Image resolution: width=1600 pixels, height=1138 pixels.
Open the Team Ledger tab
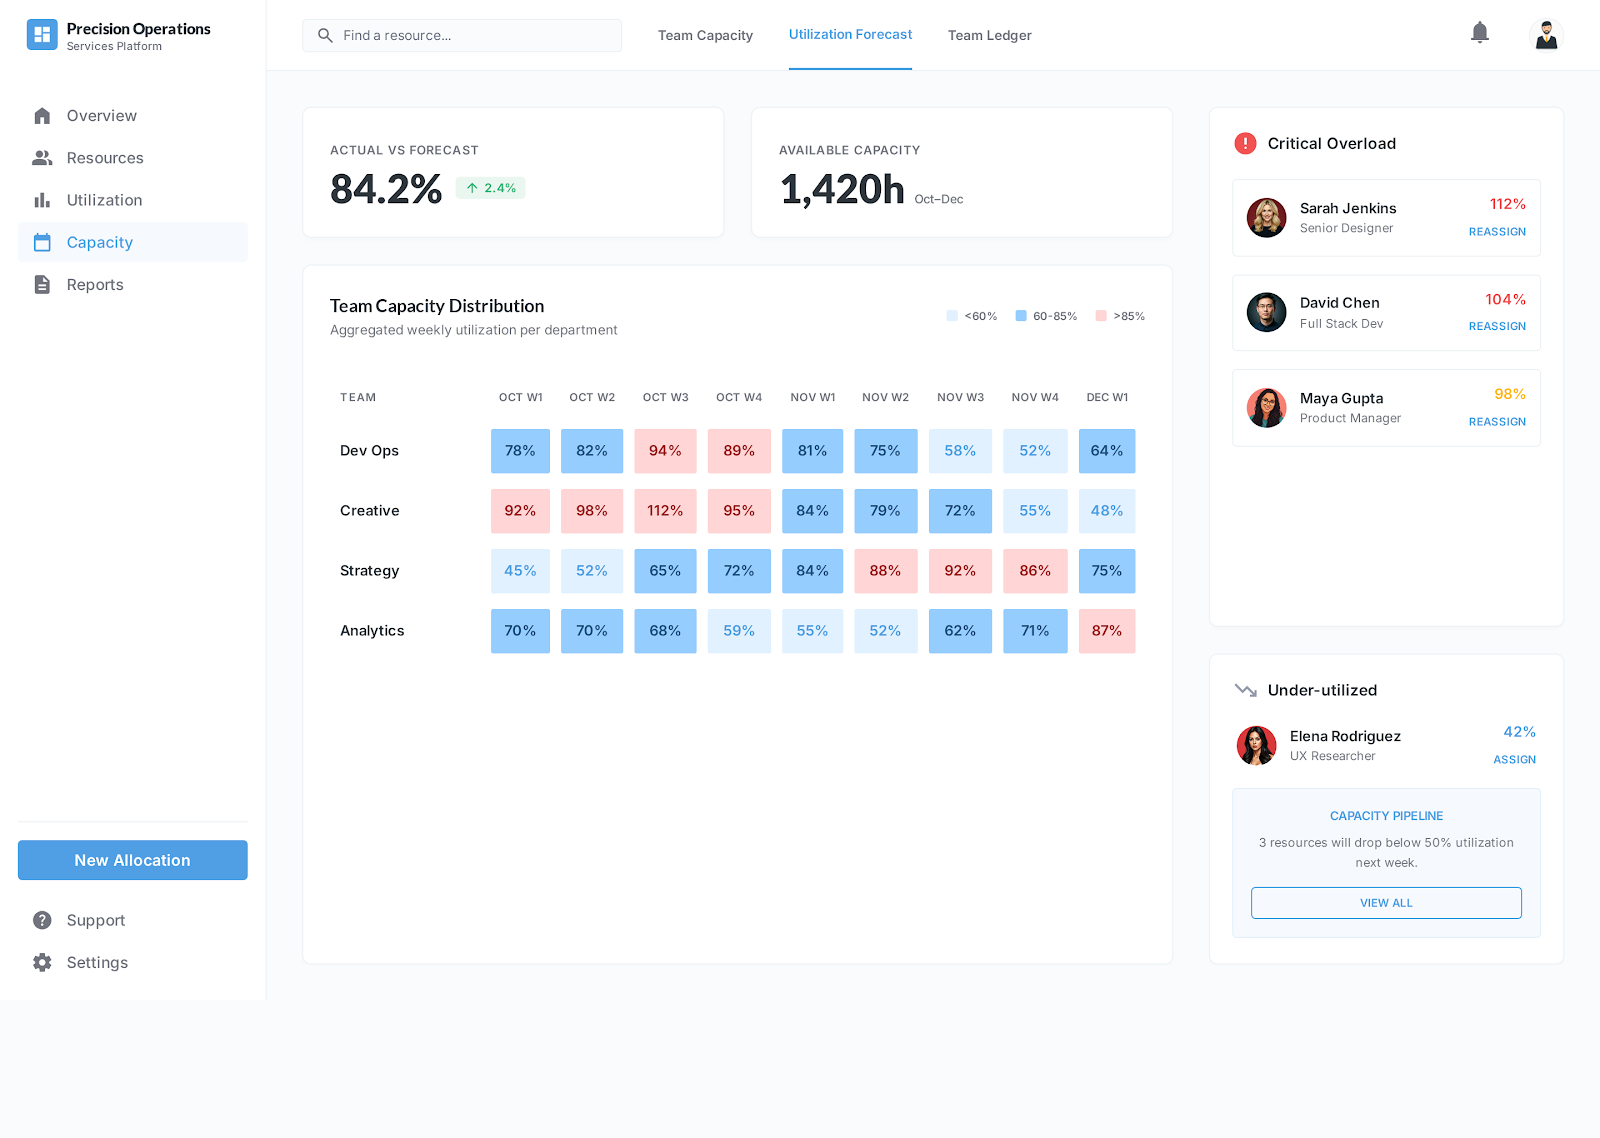click(x=989, y=35)
